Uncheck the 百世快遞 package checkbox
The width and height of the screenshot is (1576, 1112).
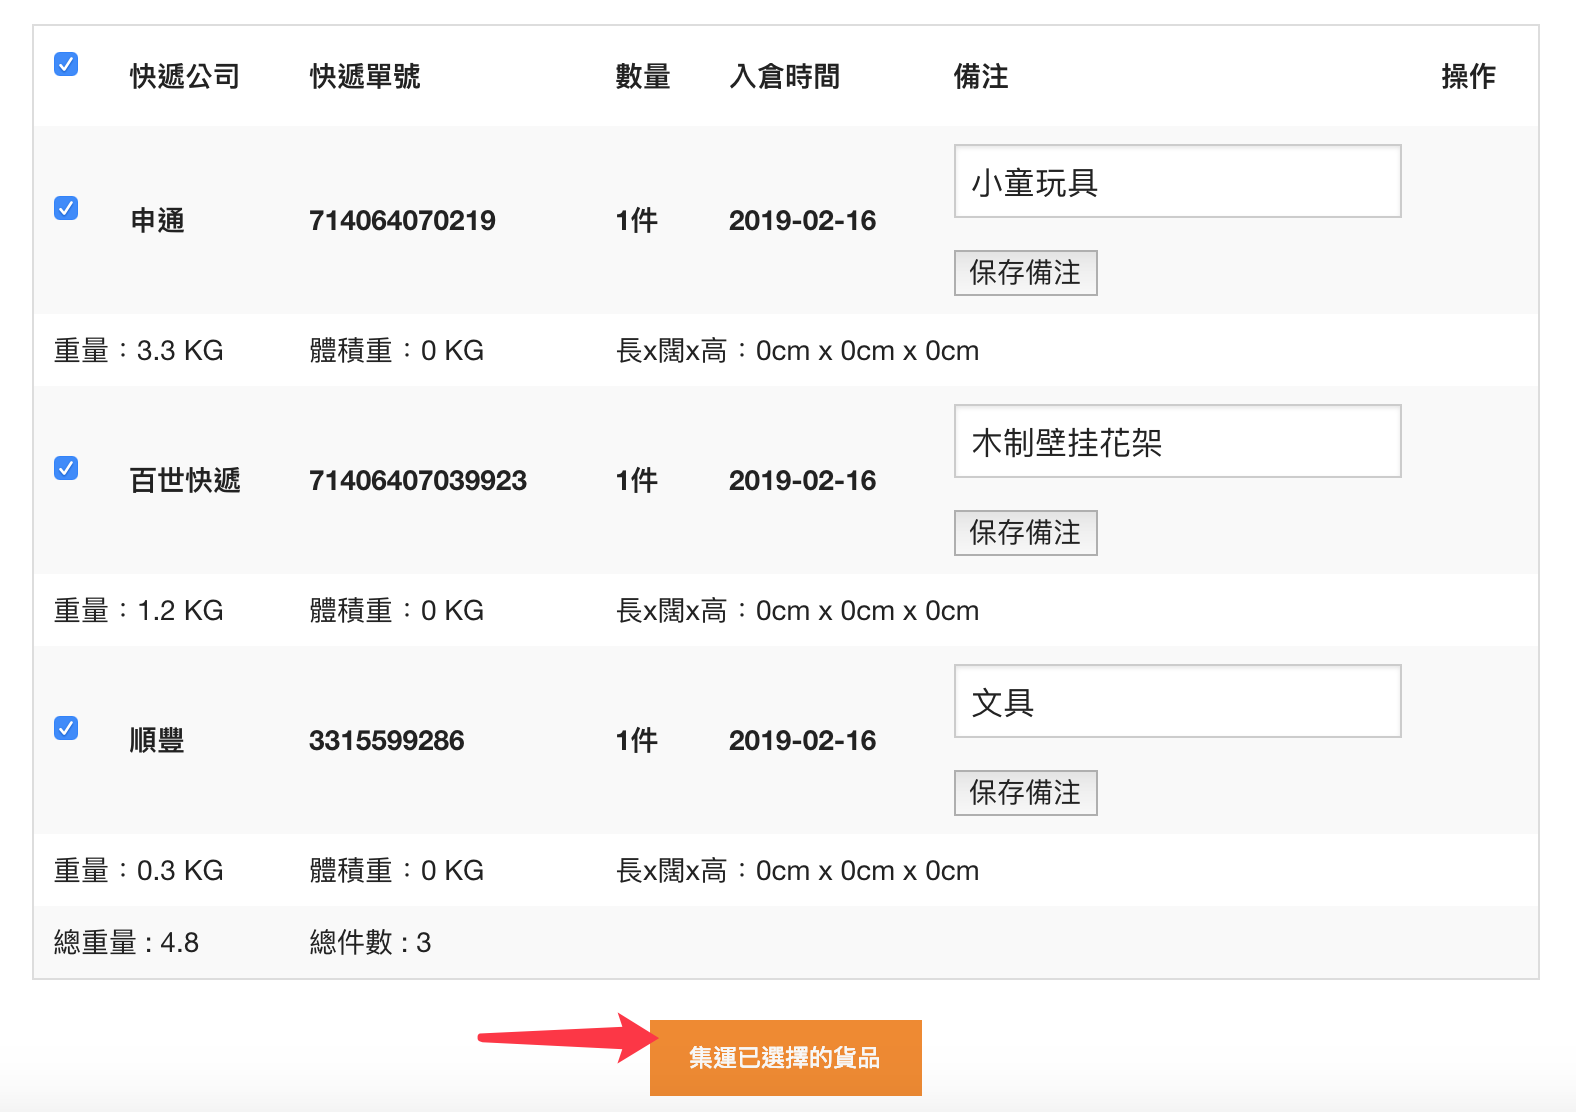pos(66,468)
